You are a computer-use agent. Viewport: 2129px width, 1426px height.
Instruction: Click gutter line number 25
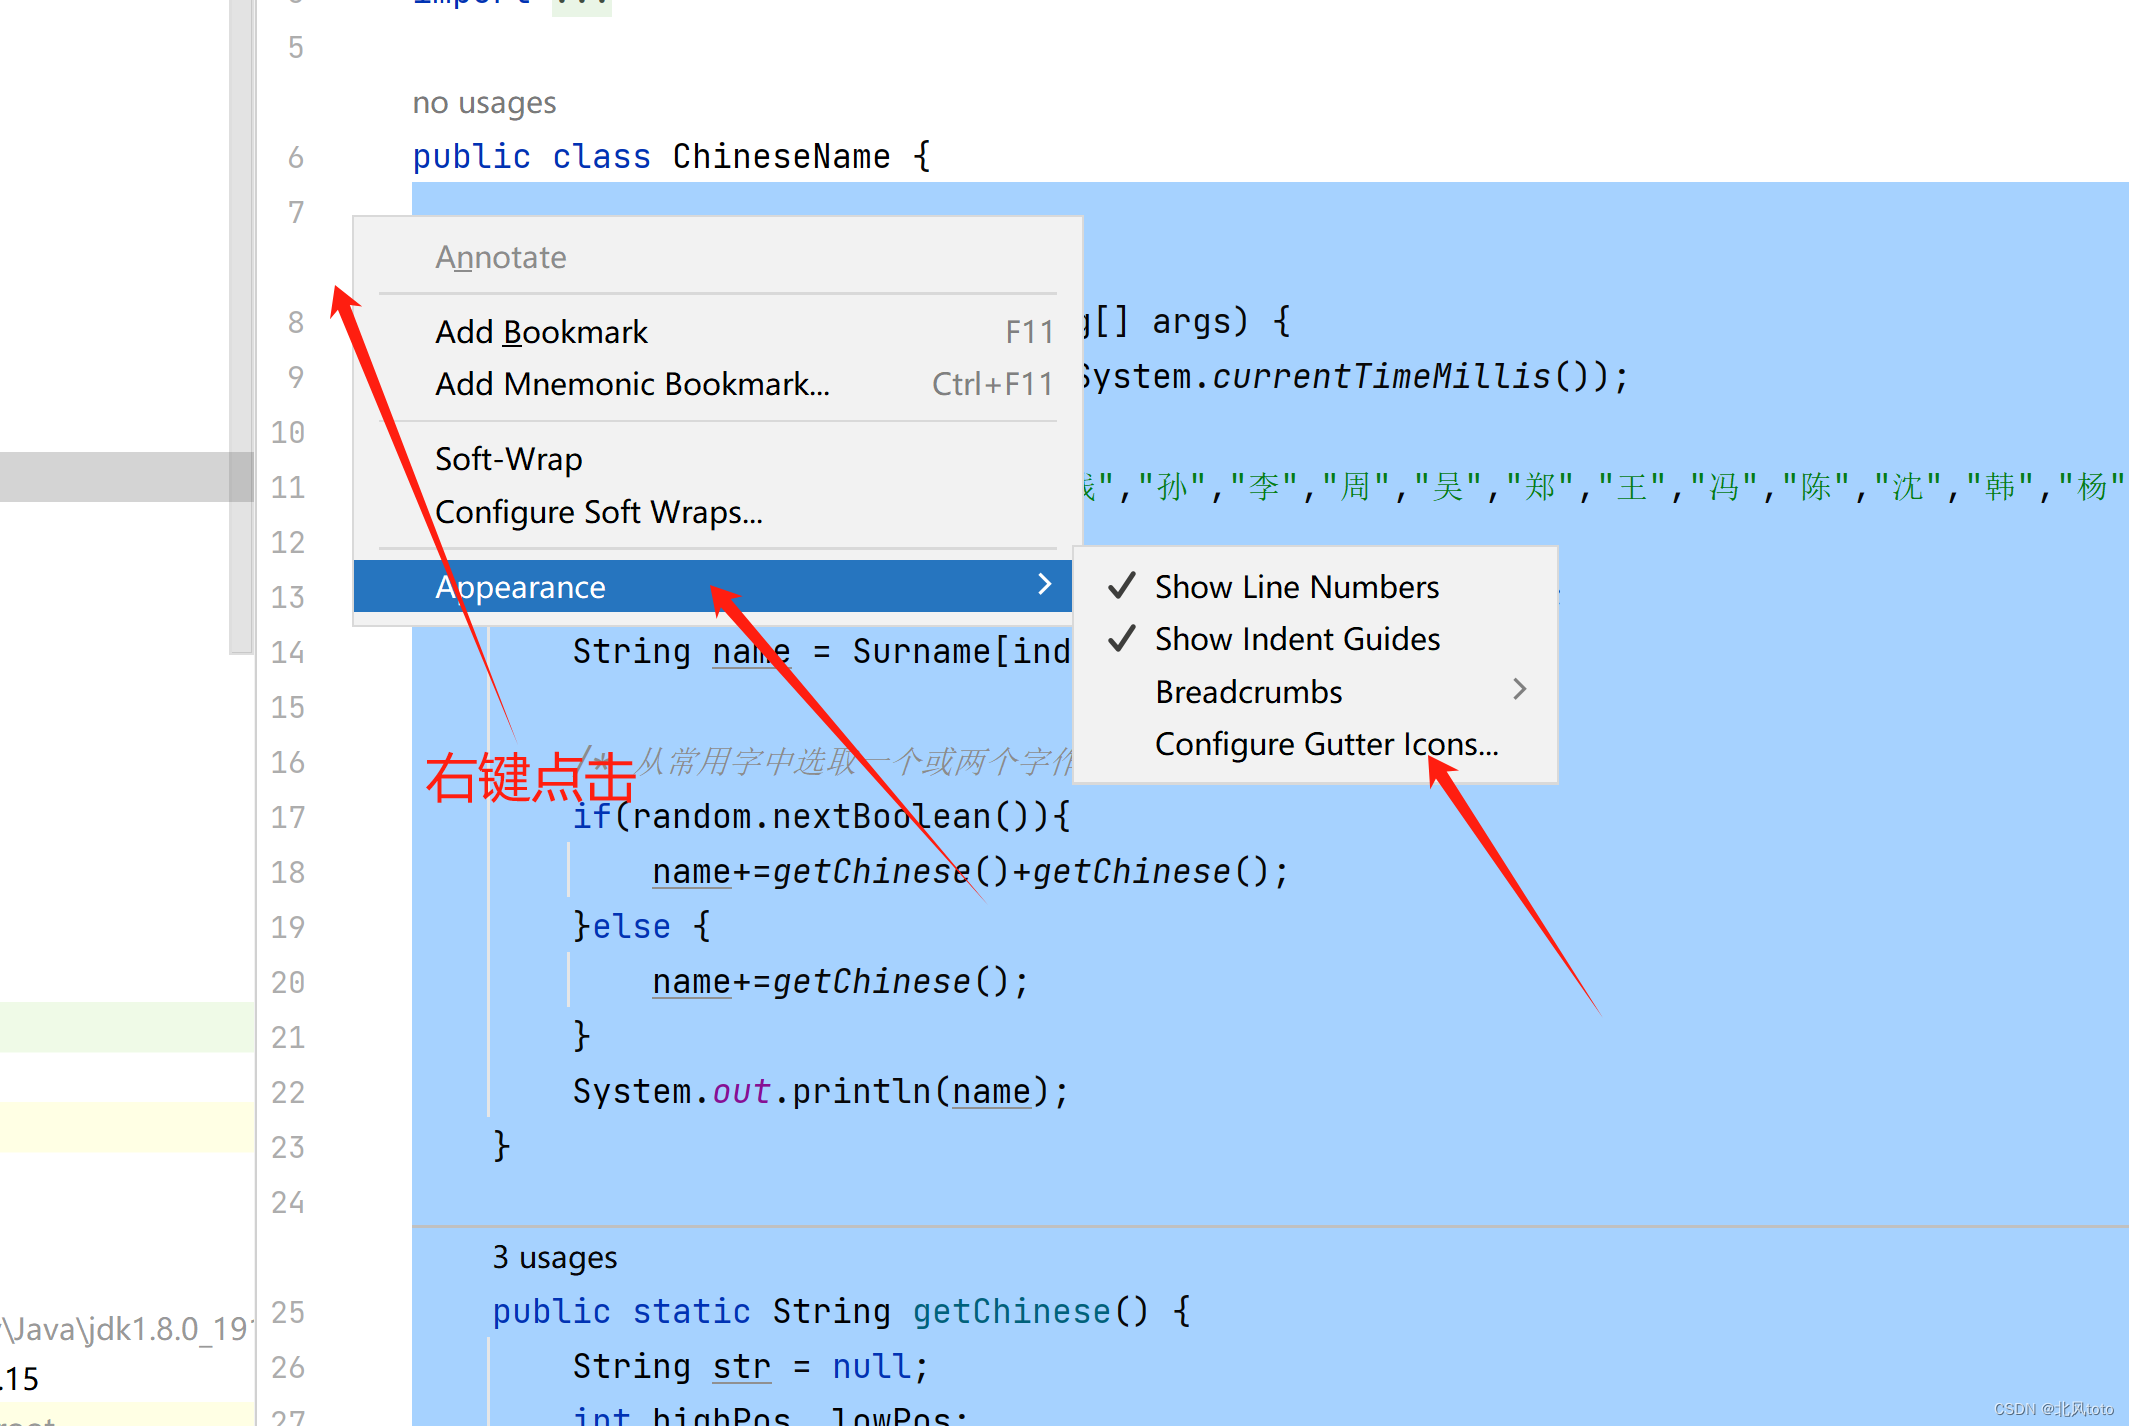pyautogui.click(x=288, y=1312)
